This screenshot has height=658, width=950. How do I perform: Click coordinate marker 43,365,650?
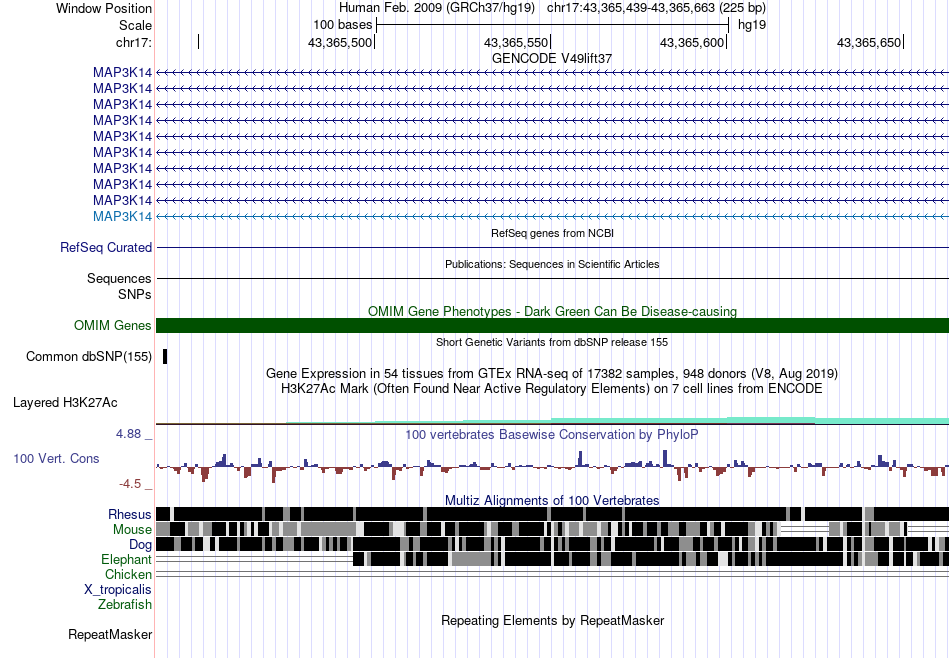(x=869, y=42)
